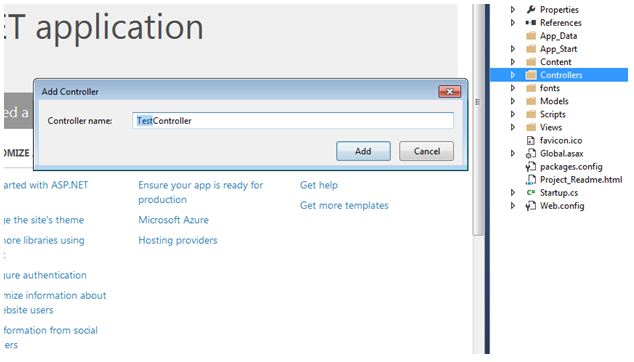Click the Add button in dialog

point(363,151)
